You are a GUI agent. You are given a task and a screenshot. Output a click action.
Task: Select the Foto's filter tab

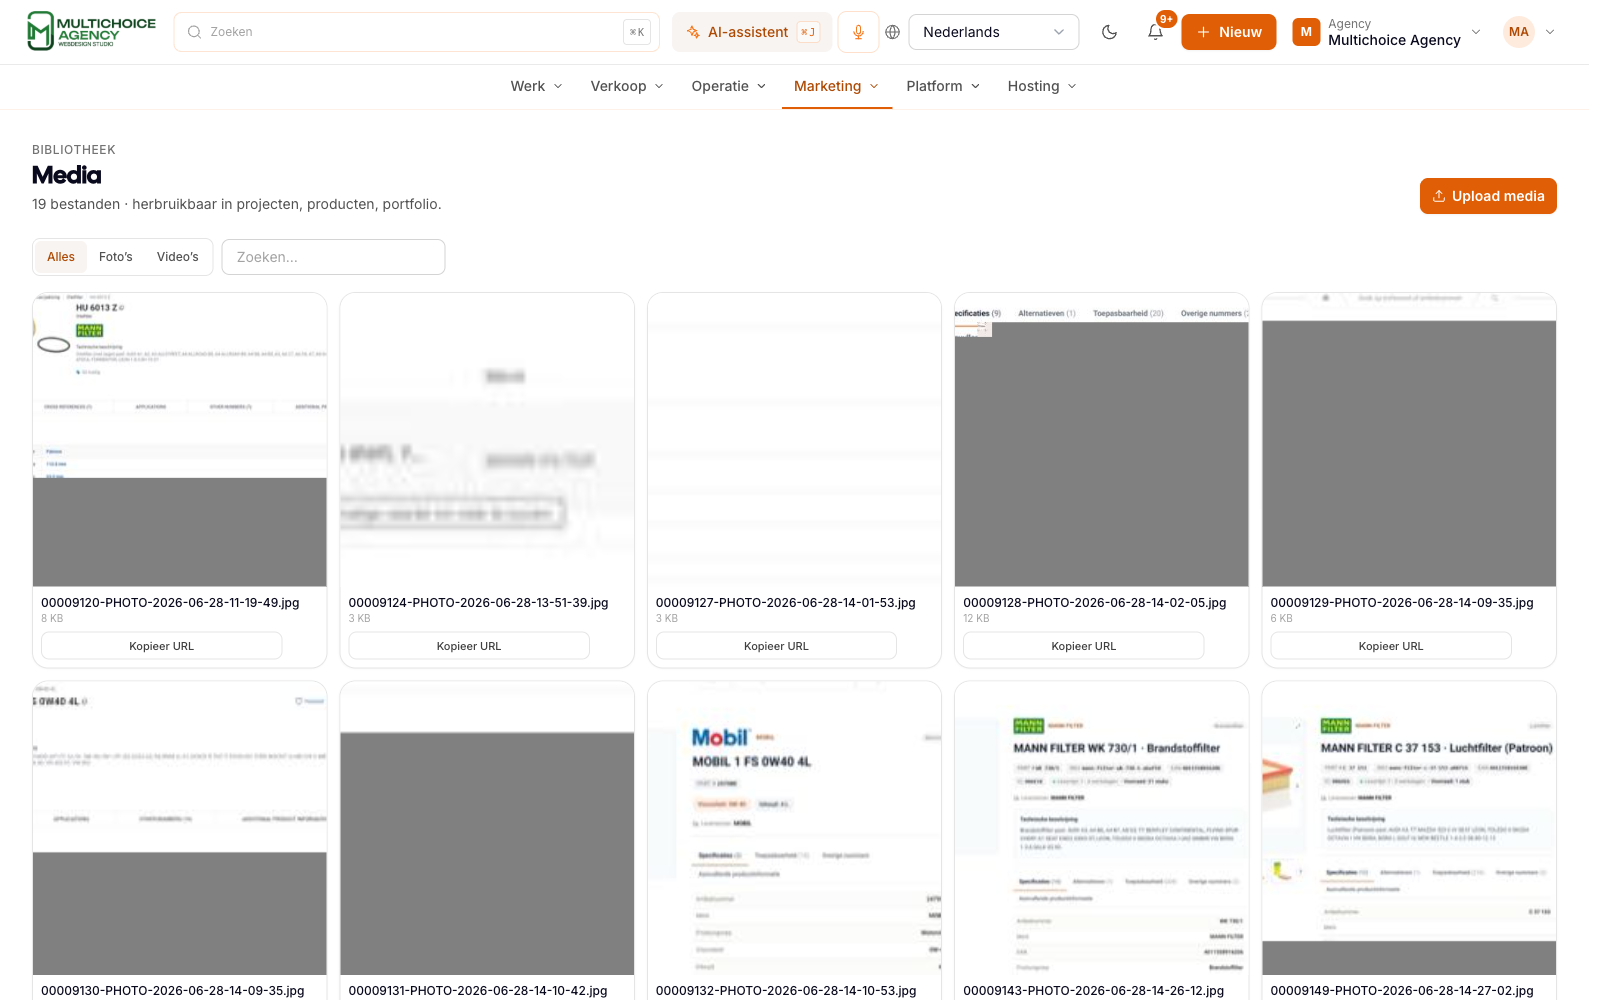[x=116, y=257]
